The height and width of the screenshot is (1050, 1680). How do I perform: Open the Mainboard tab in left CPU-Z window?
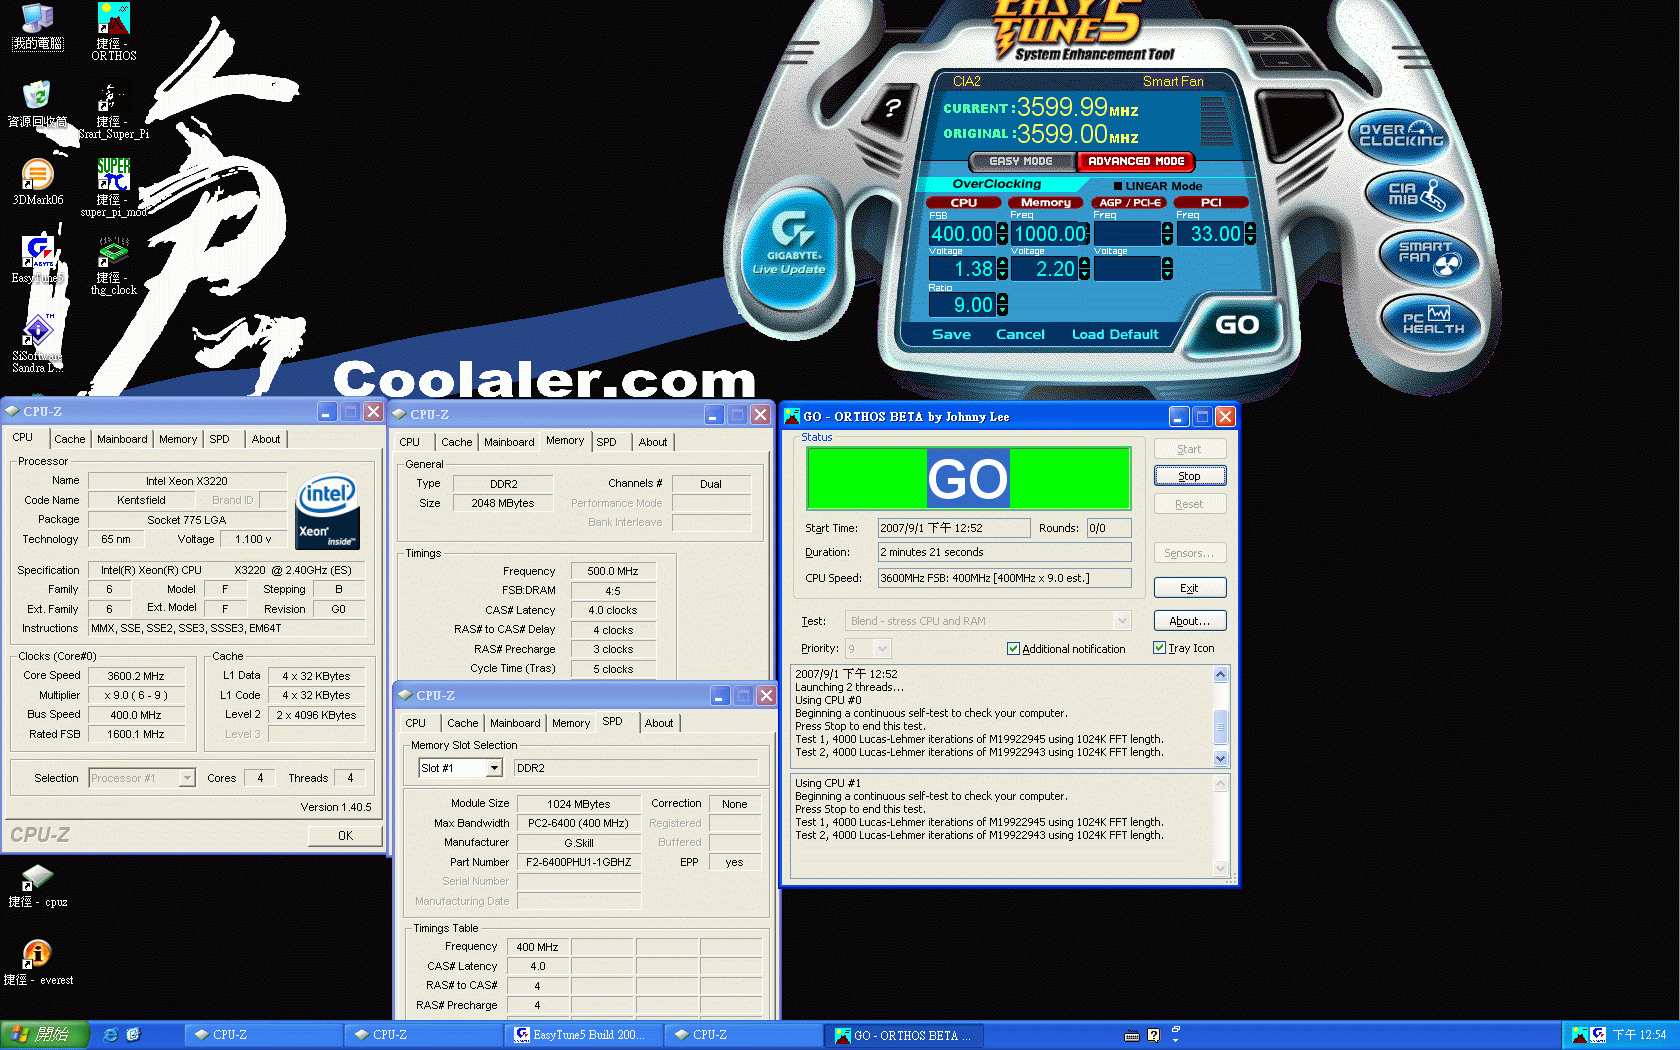pyautogui.click(x=122, y=439)
